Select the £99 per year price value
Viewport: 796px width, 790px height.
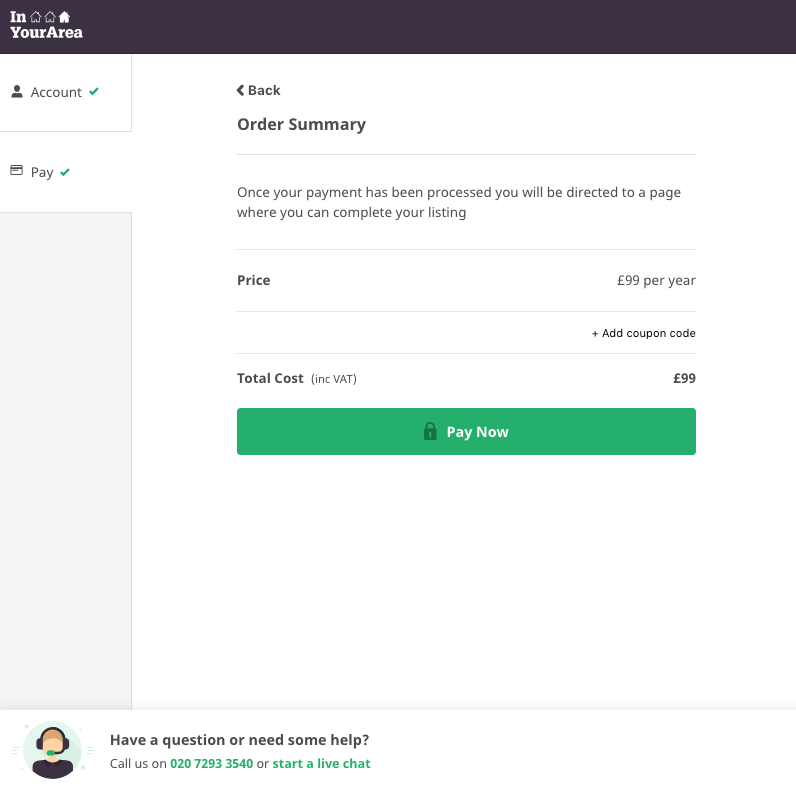pyautogui.click(x=656, y=280)
